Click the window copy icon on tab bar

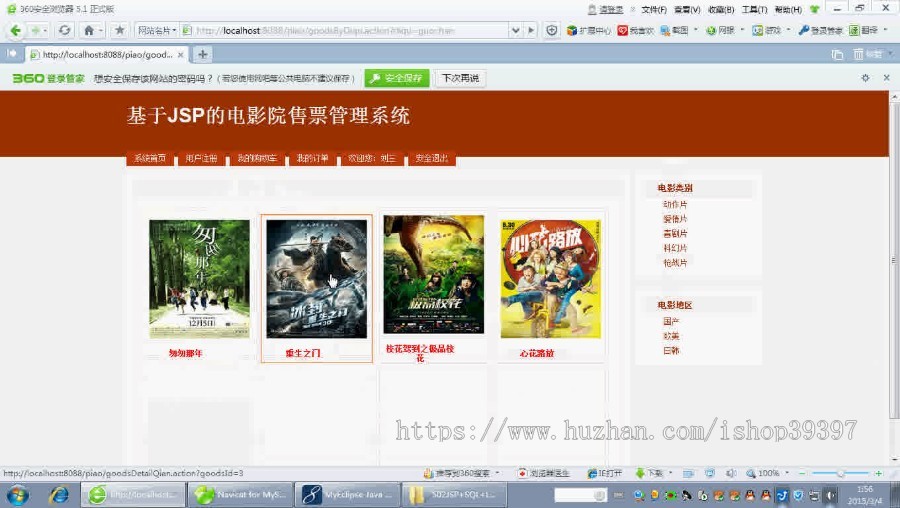[837, 55]
